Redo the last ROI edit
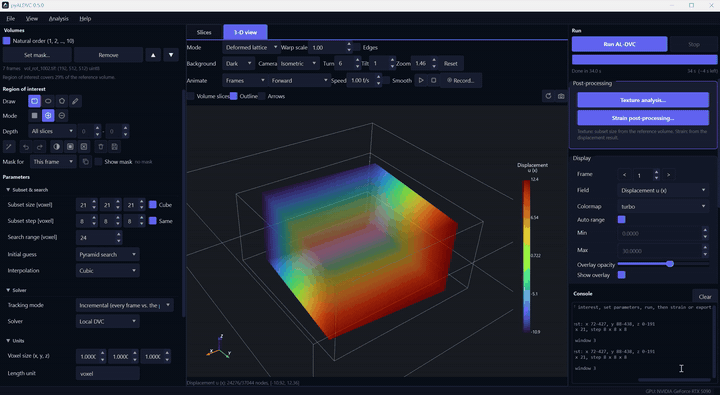Screen dimensions: 720x395 point(40,147)
